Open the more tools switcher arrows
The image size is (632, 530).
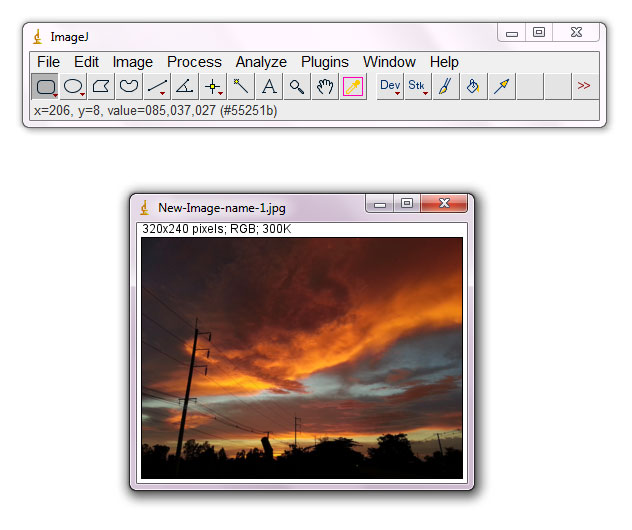tap(584, 85)
